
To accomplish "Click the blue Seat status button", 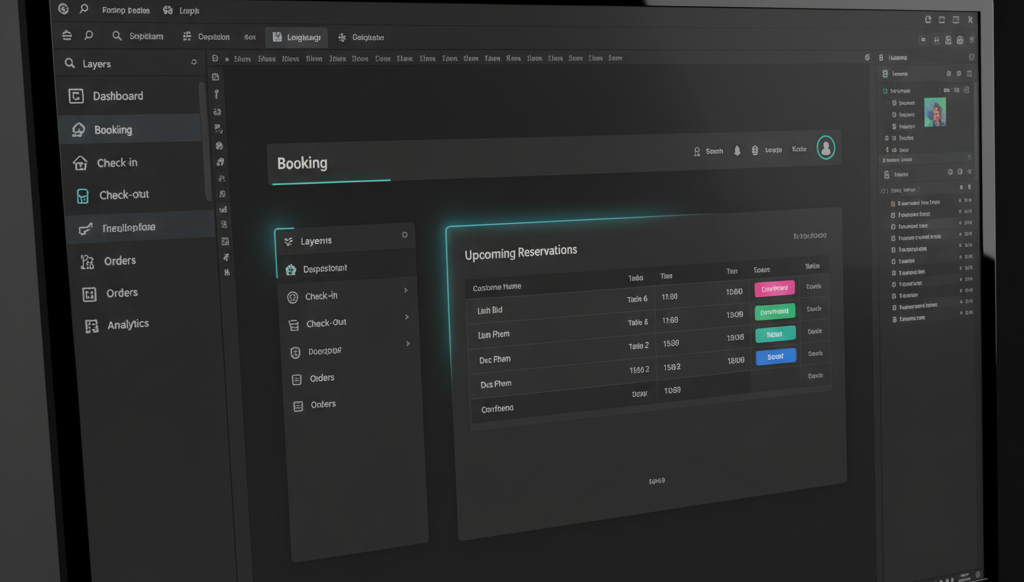I will coord(776,356).
